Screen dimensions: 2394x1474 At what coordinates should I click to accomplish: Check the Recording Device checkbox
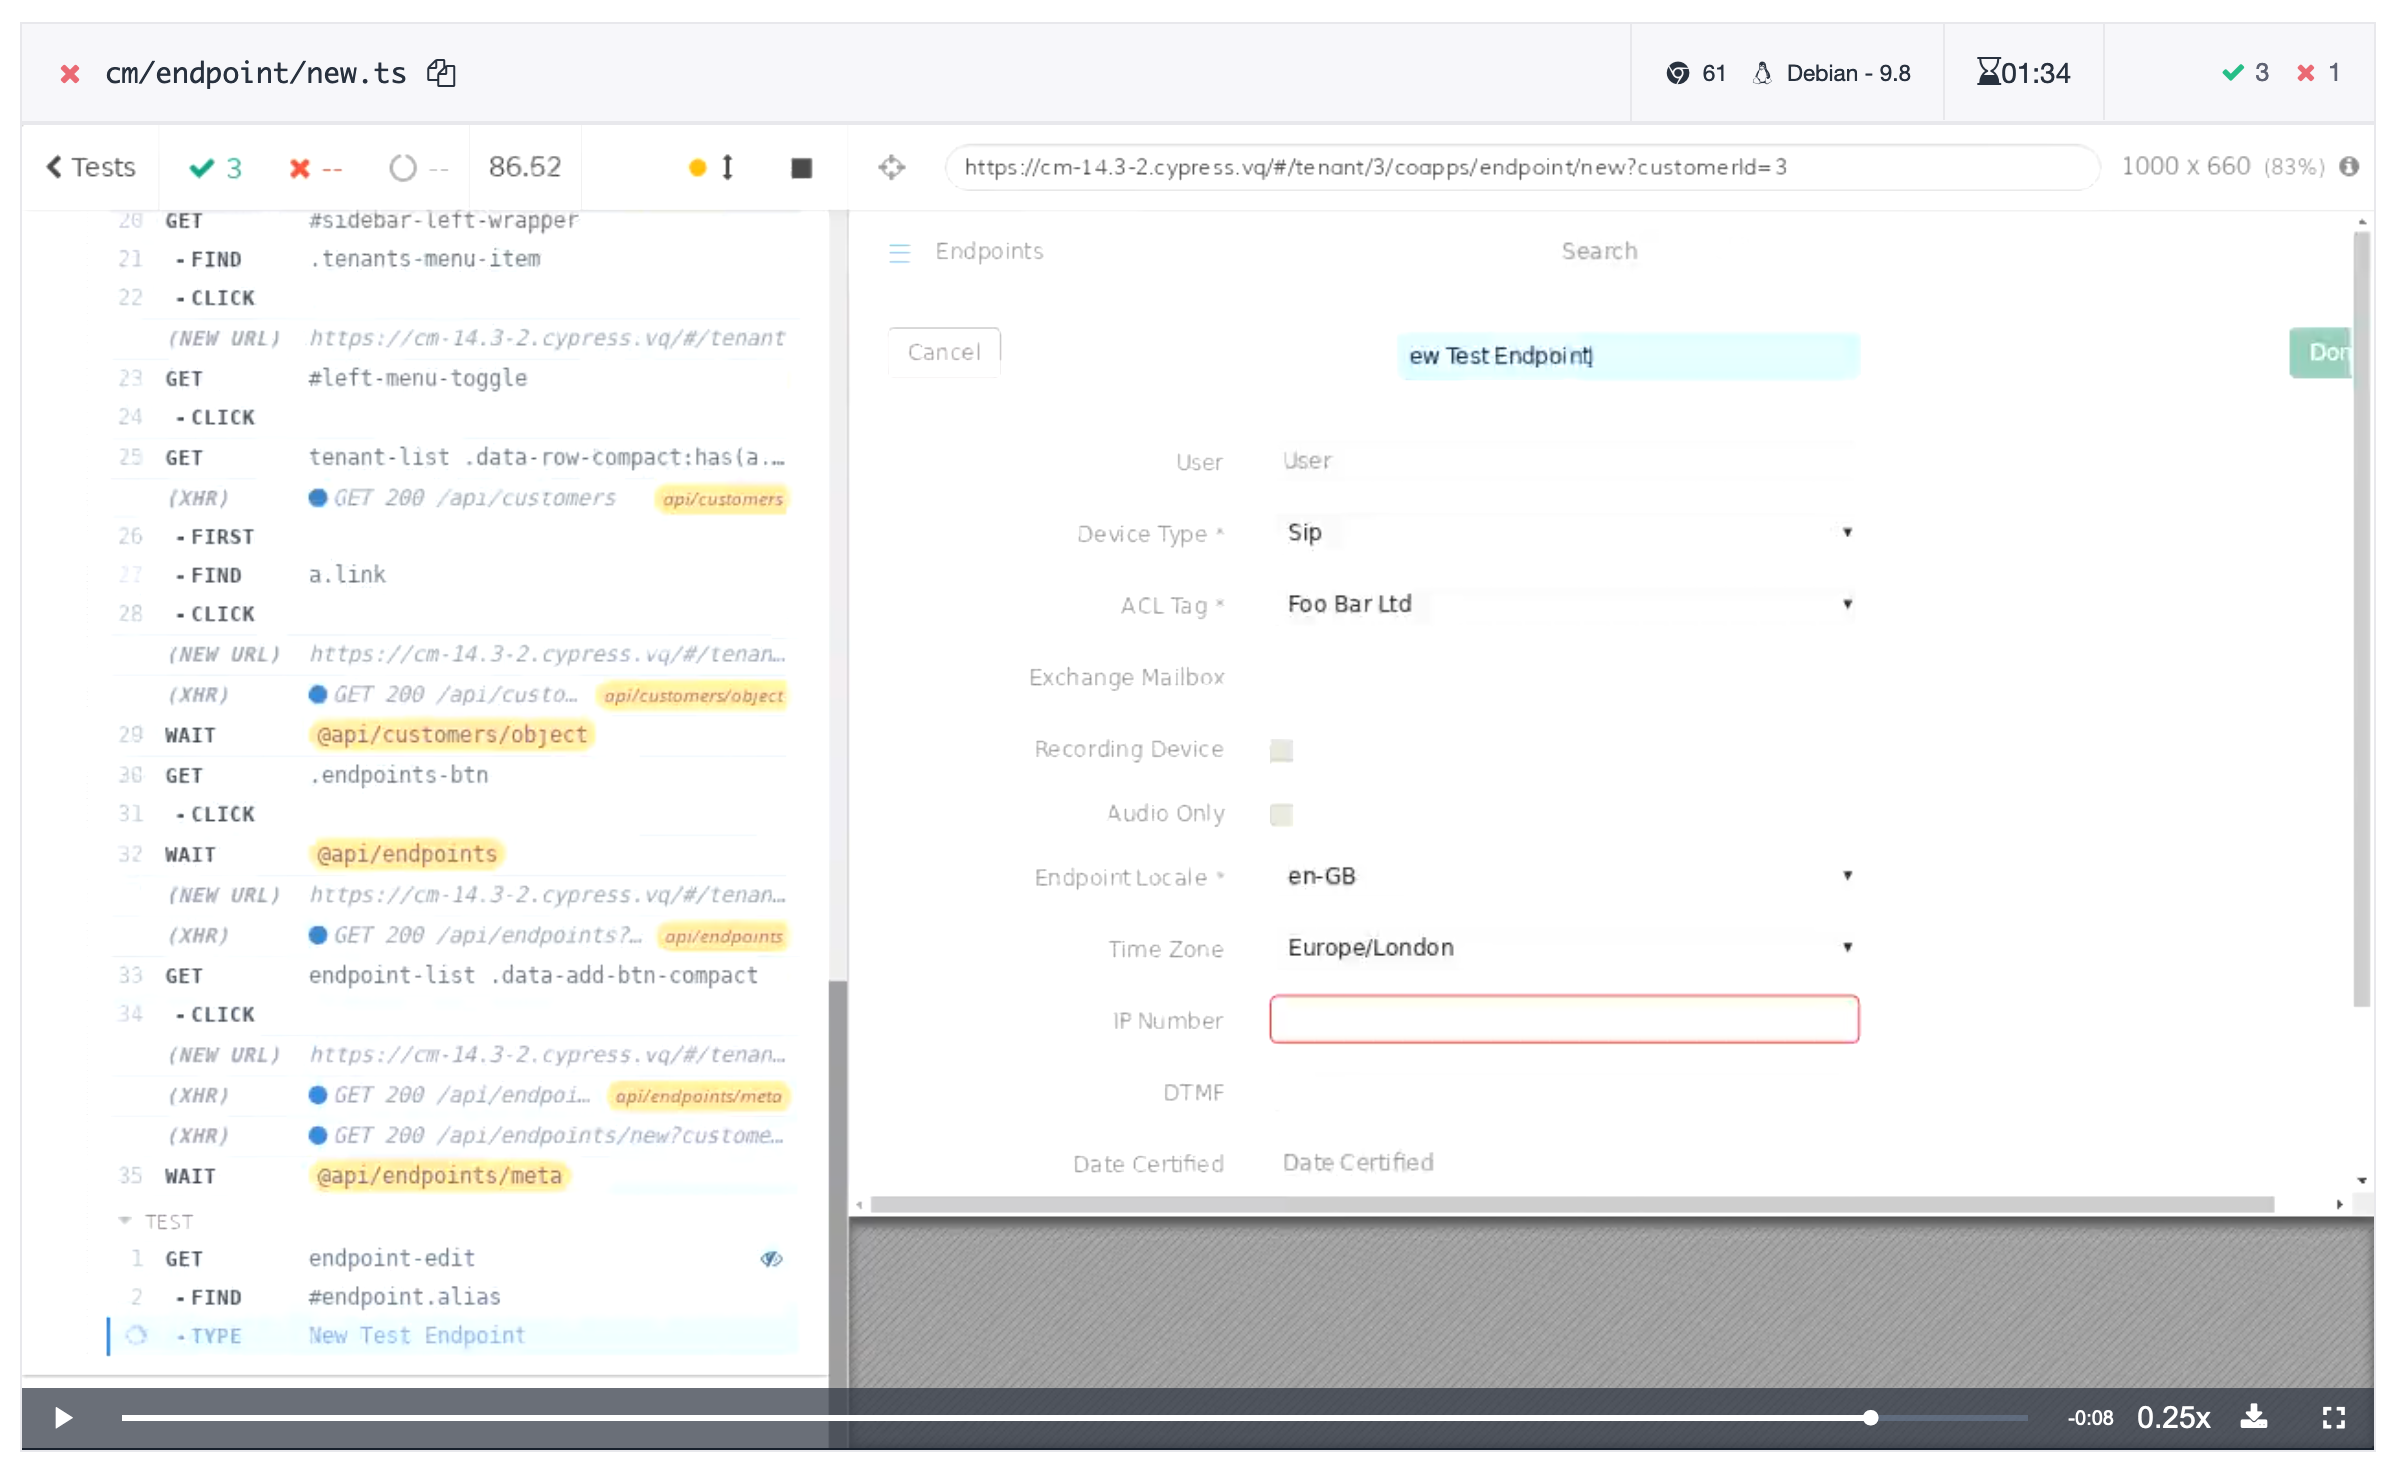(1281, 750)
